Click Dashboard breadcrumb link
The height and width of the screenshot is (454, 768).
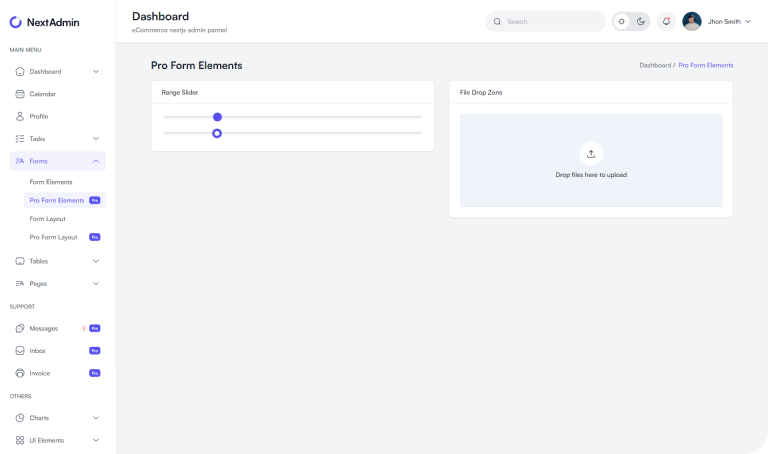(x=655, y=65)
